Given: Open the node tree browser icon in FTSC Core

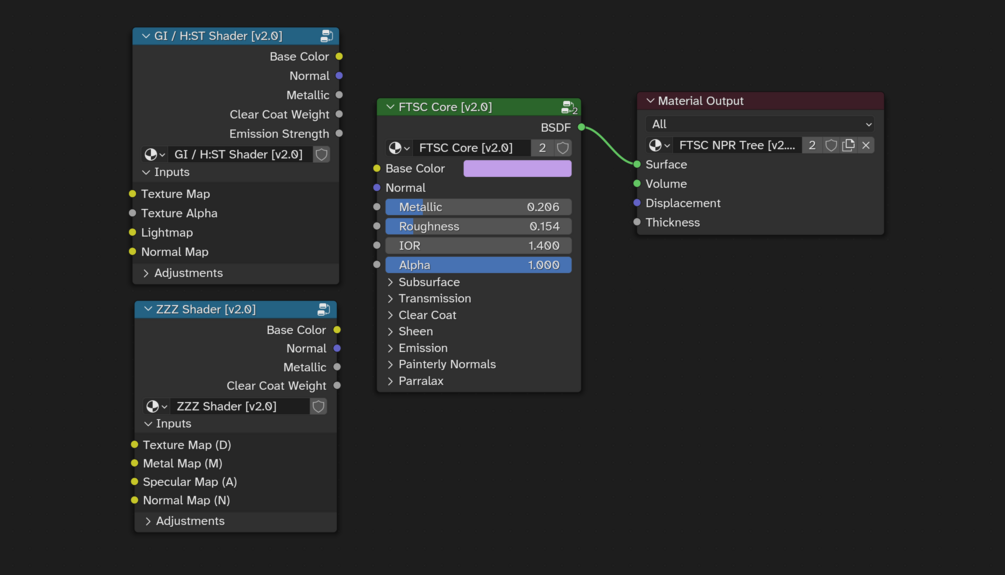Looking at the screenshot, I should coord(399,148).
